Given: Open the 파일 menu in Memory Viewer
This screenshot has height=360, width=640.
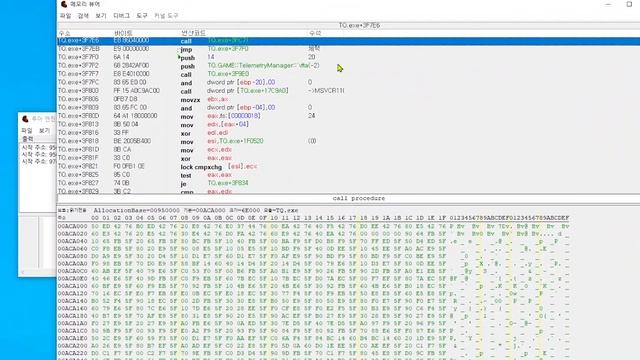Looking at the screenshot, I should click(65, 16).
